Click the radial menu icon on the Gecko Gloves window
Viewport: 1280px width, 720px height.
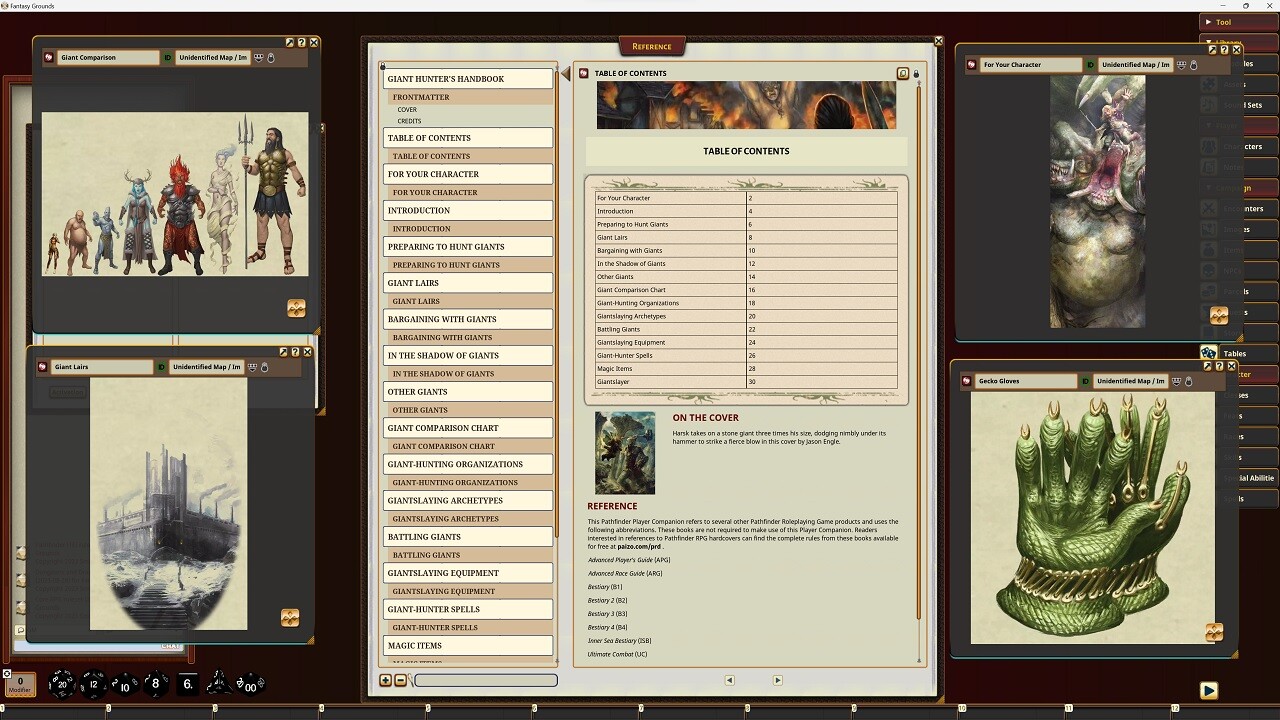tap(1214, 632)
